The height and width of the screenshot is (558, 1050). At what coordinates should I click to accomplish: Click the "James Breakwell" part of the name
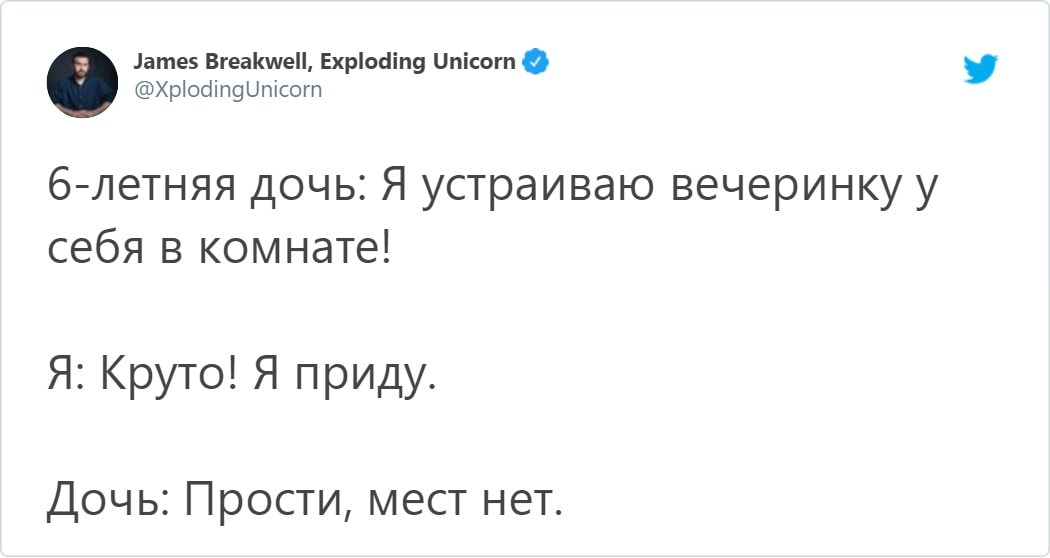pos(219,63)
